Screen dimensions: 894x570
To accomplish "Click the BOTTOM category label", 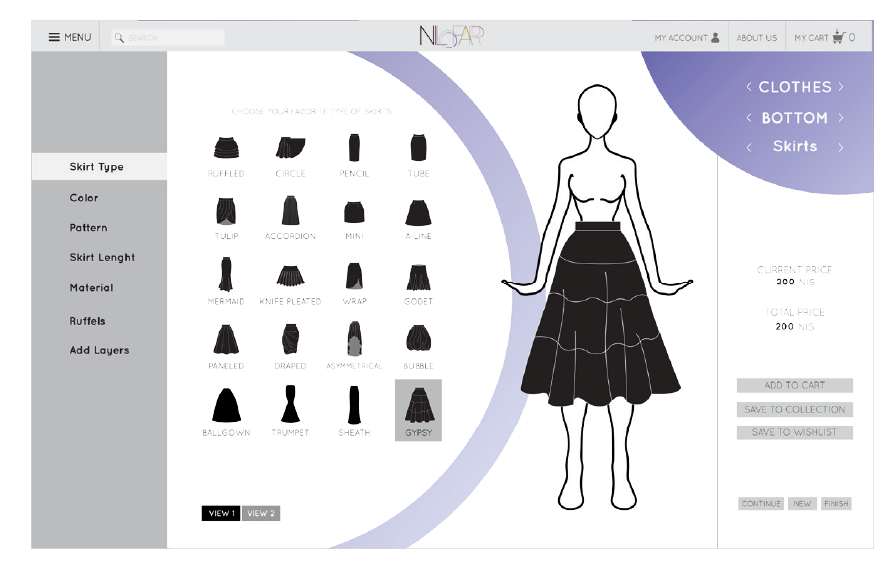I will point(795,118).
